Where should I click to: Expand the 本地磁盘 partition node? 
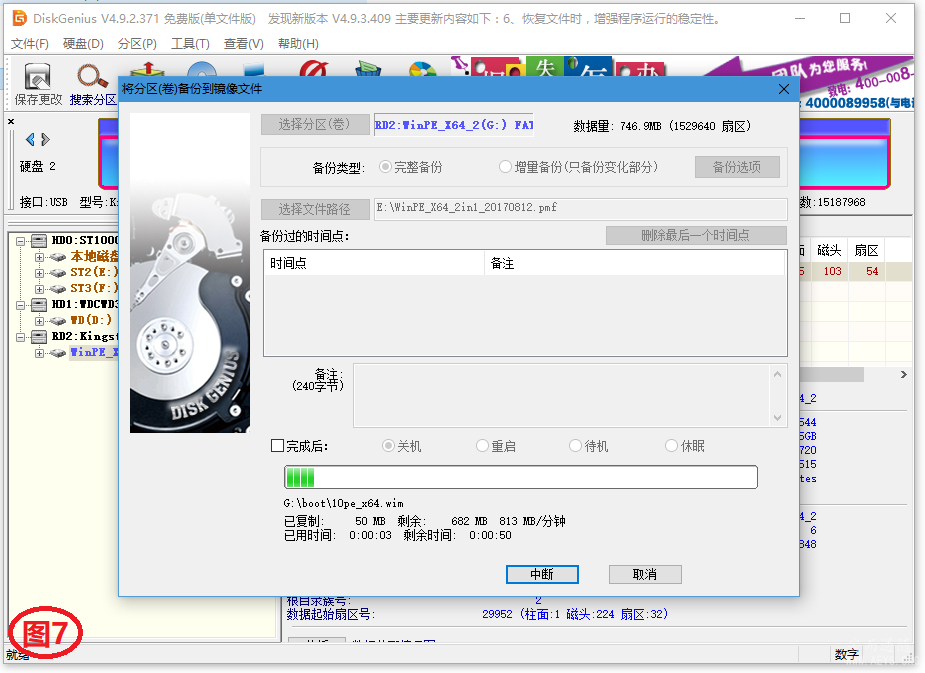[x=39, y=257]
